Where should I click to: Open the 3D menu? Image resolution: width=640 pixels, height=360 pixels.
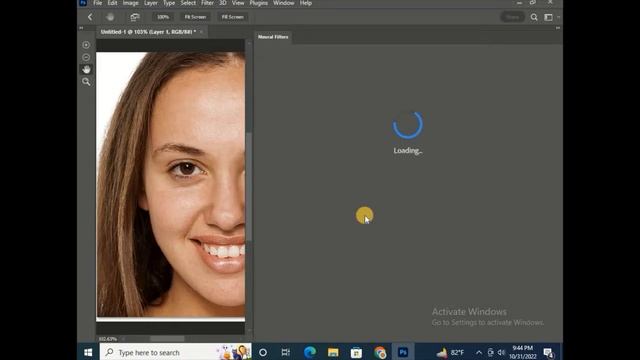point(223,3)
